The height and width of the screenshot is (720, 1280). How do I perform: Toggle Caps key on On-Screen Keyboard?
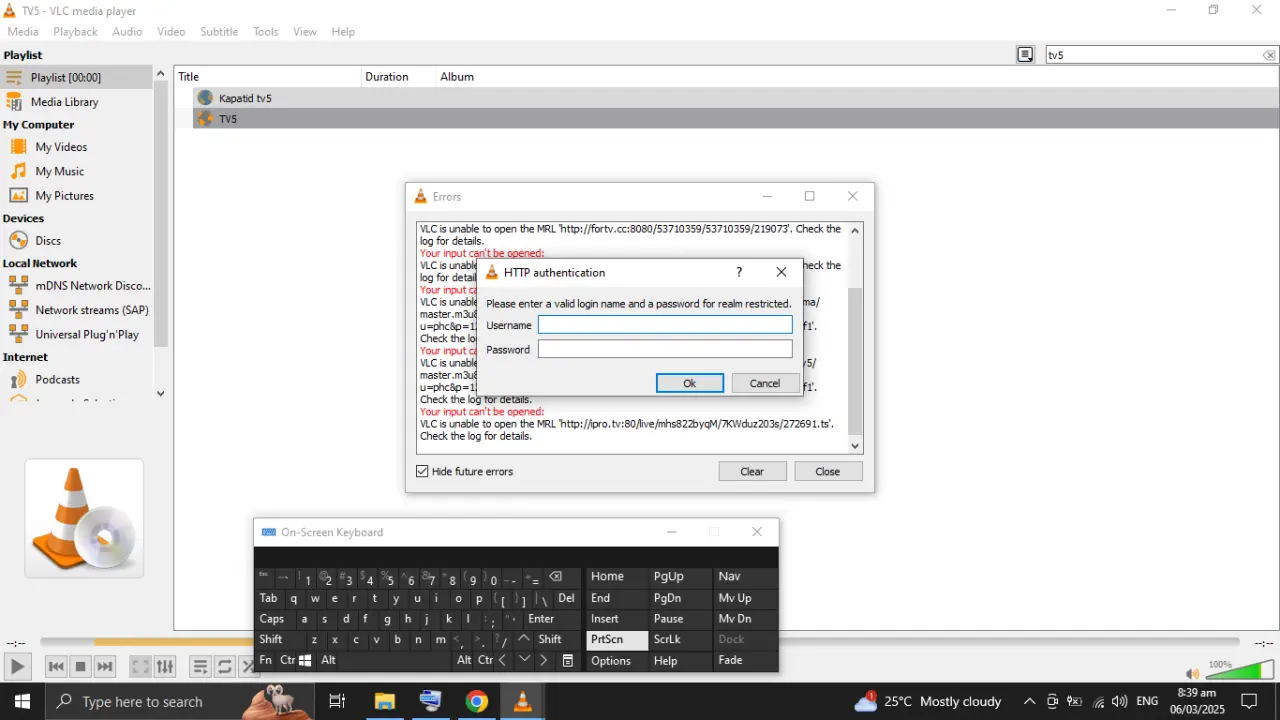pos(272,619)
